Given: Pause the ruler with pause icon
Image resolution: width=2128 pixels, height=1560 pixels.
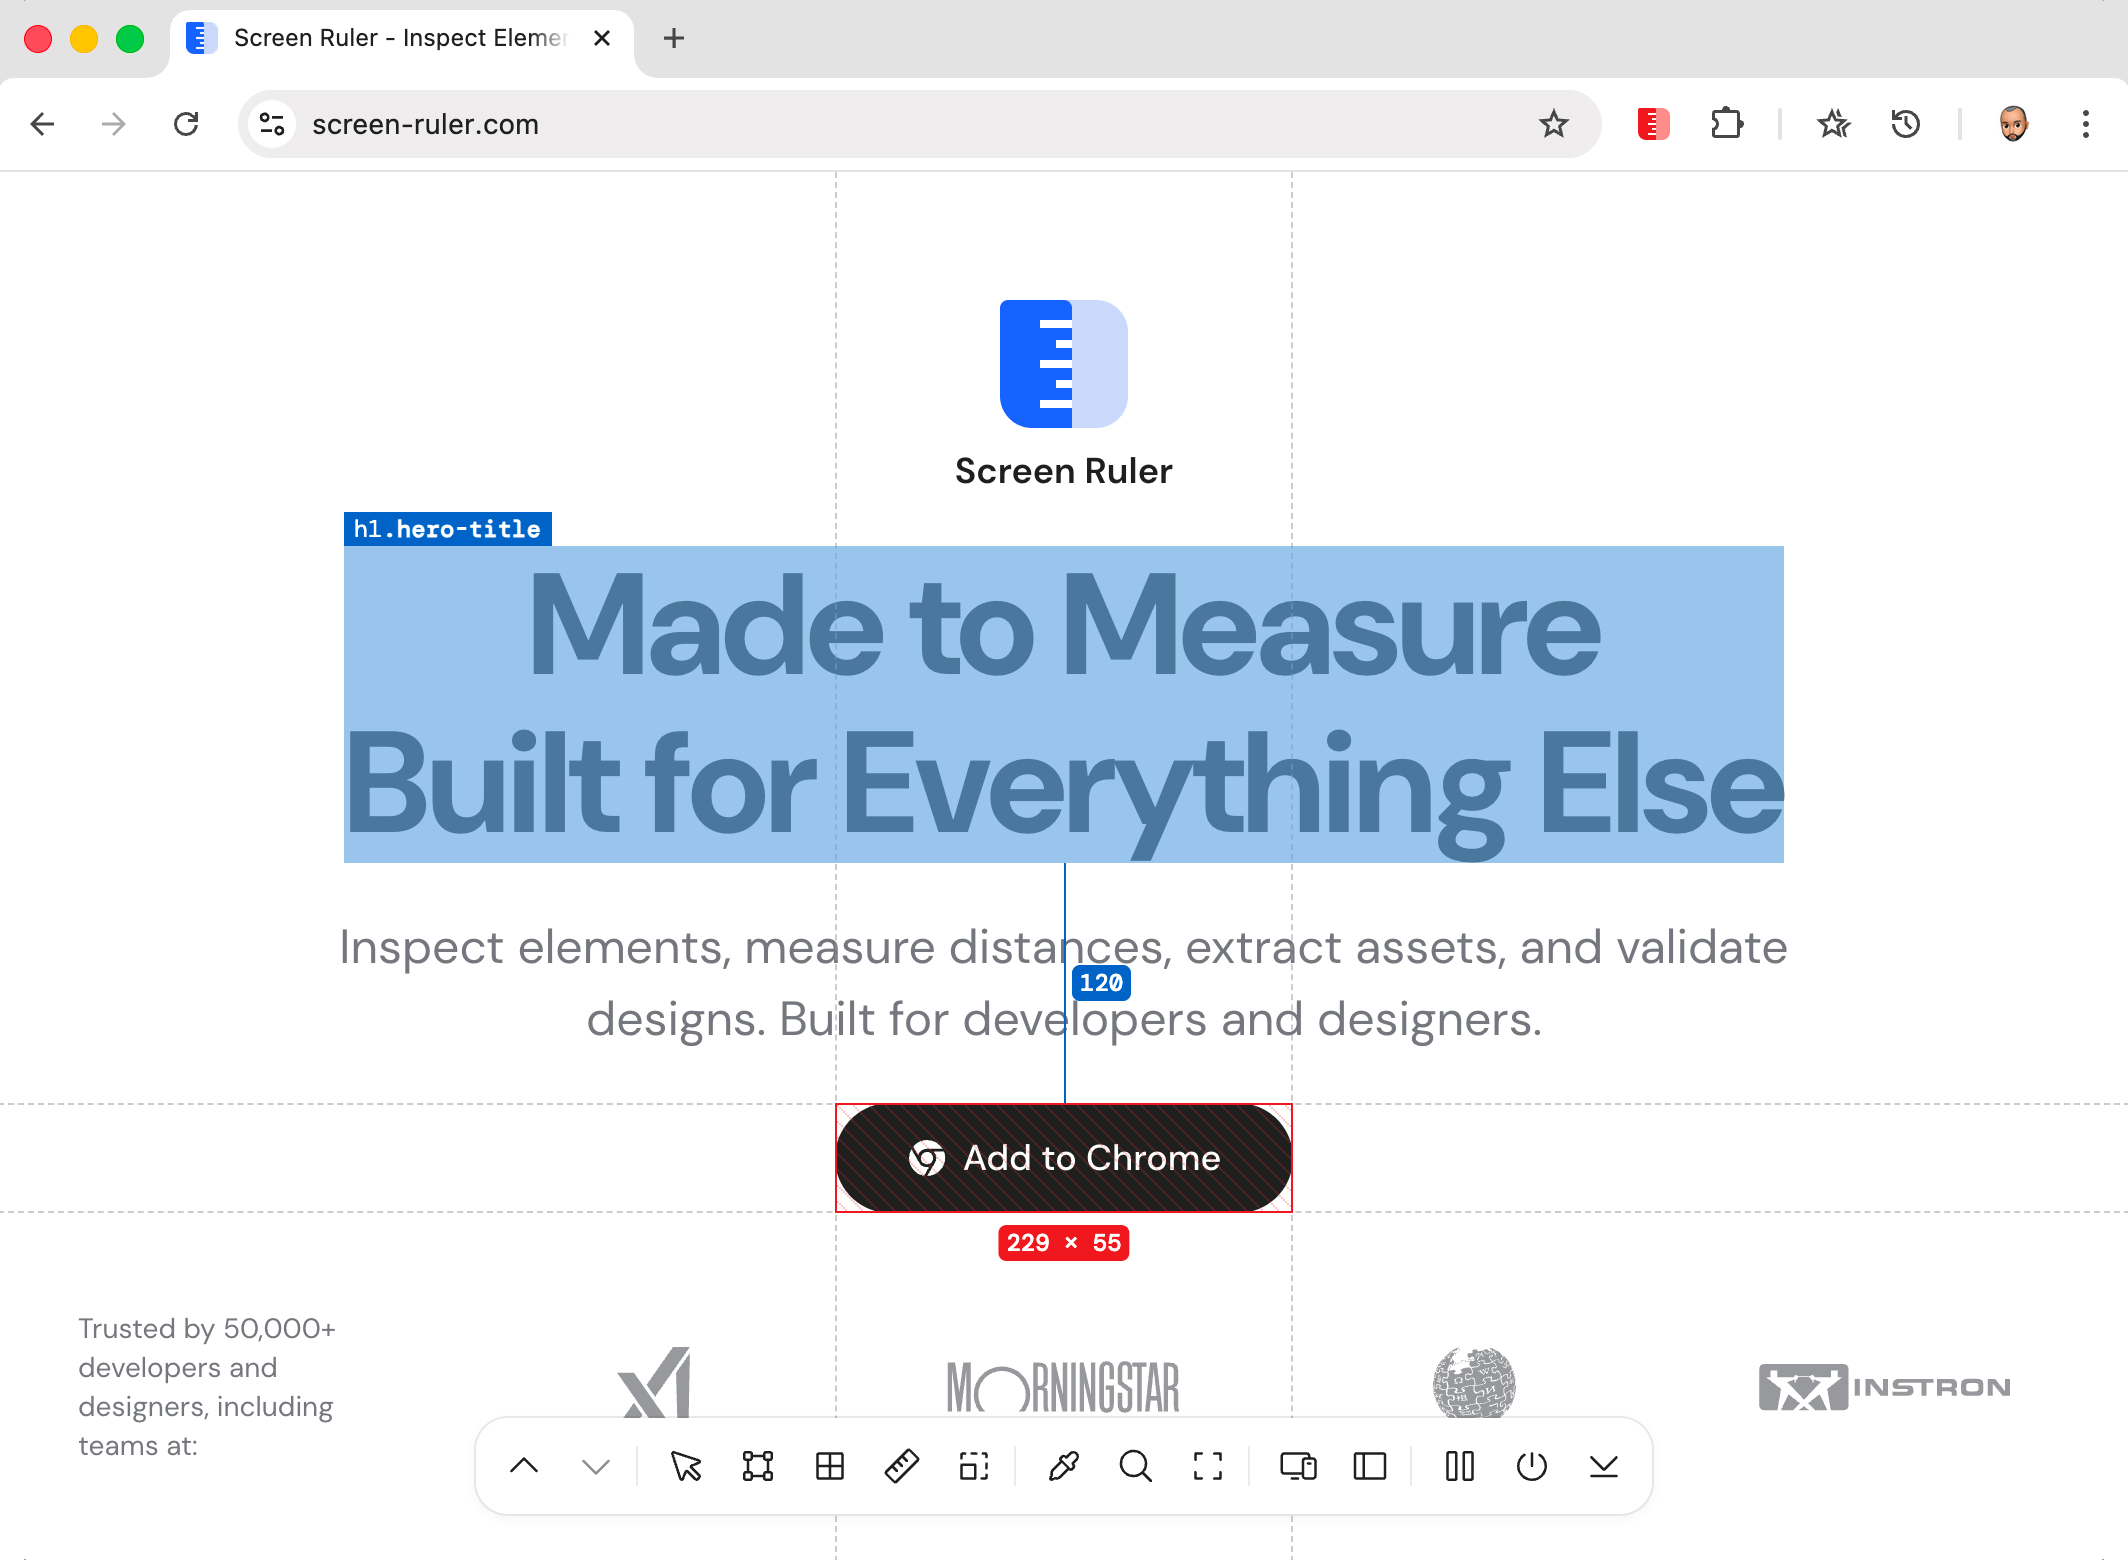Looking at the screenshot, I should pyautogui.click(x=1460, y=1466).
